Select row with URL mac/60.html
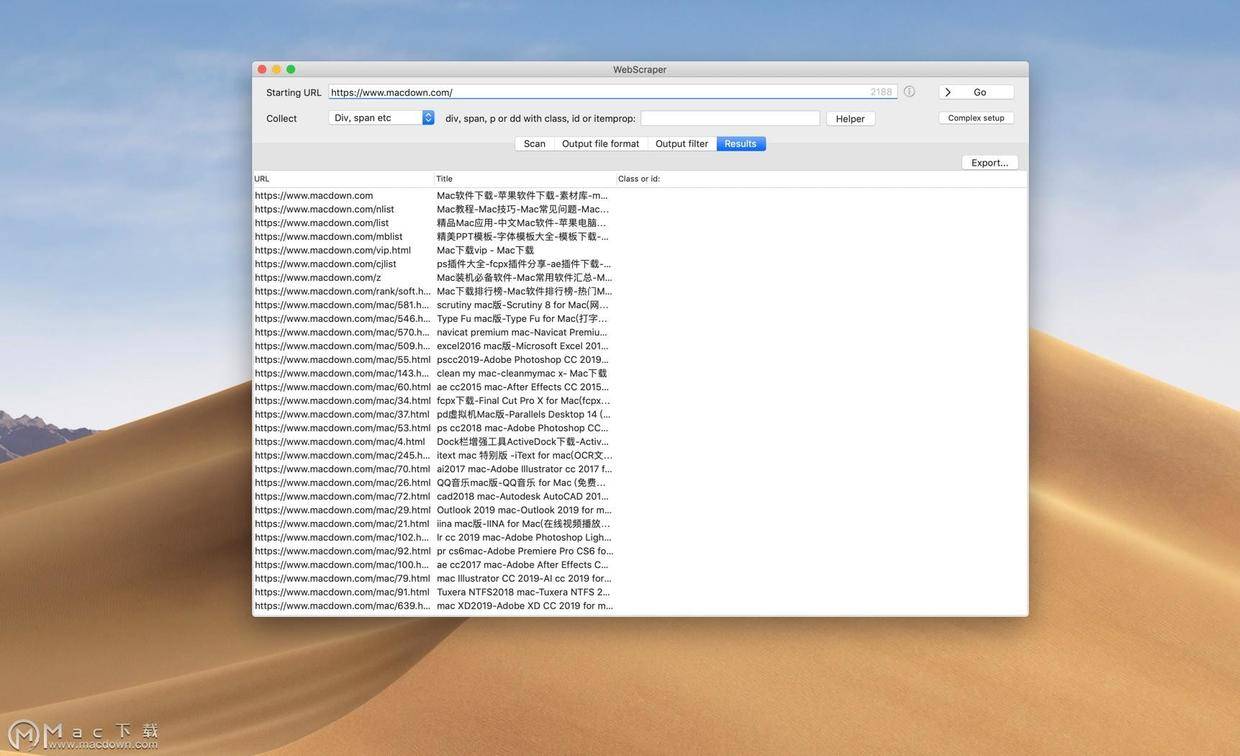This screenshot has height=756, width=1240. [640, 387]
